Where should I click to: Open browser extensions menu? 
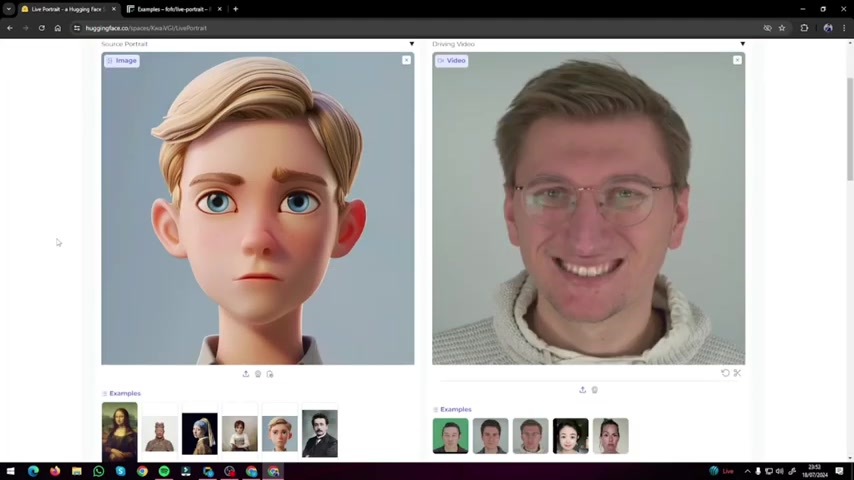pyautogui.click(x=804, y=28)
